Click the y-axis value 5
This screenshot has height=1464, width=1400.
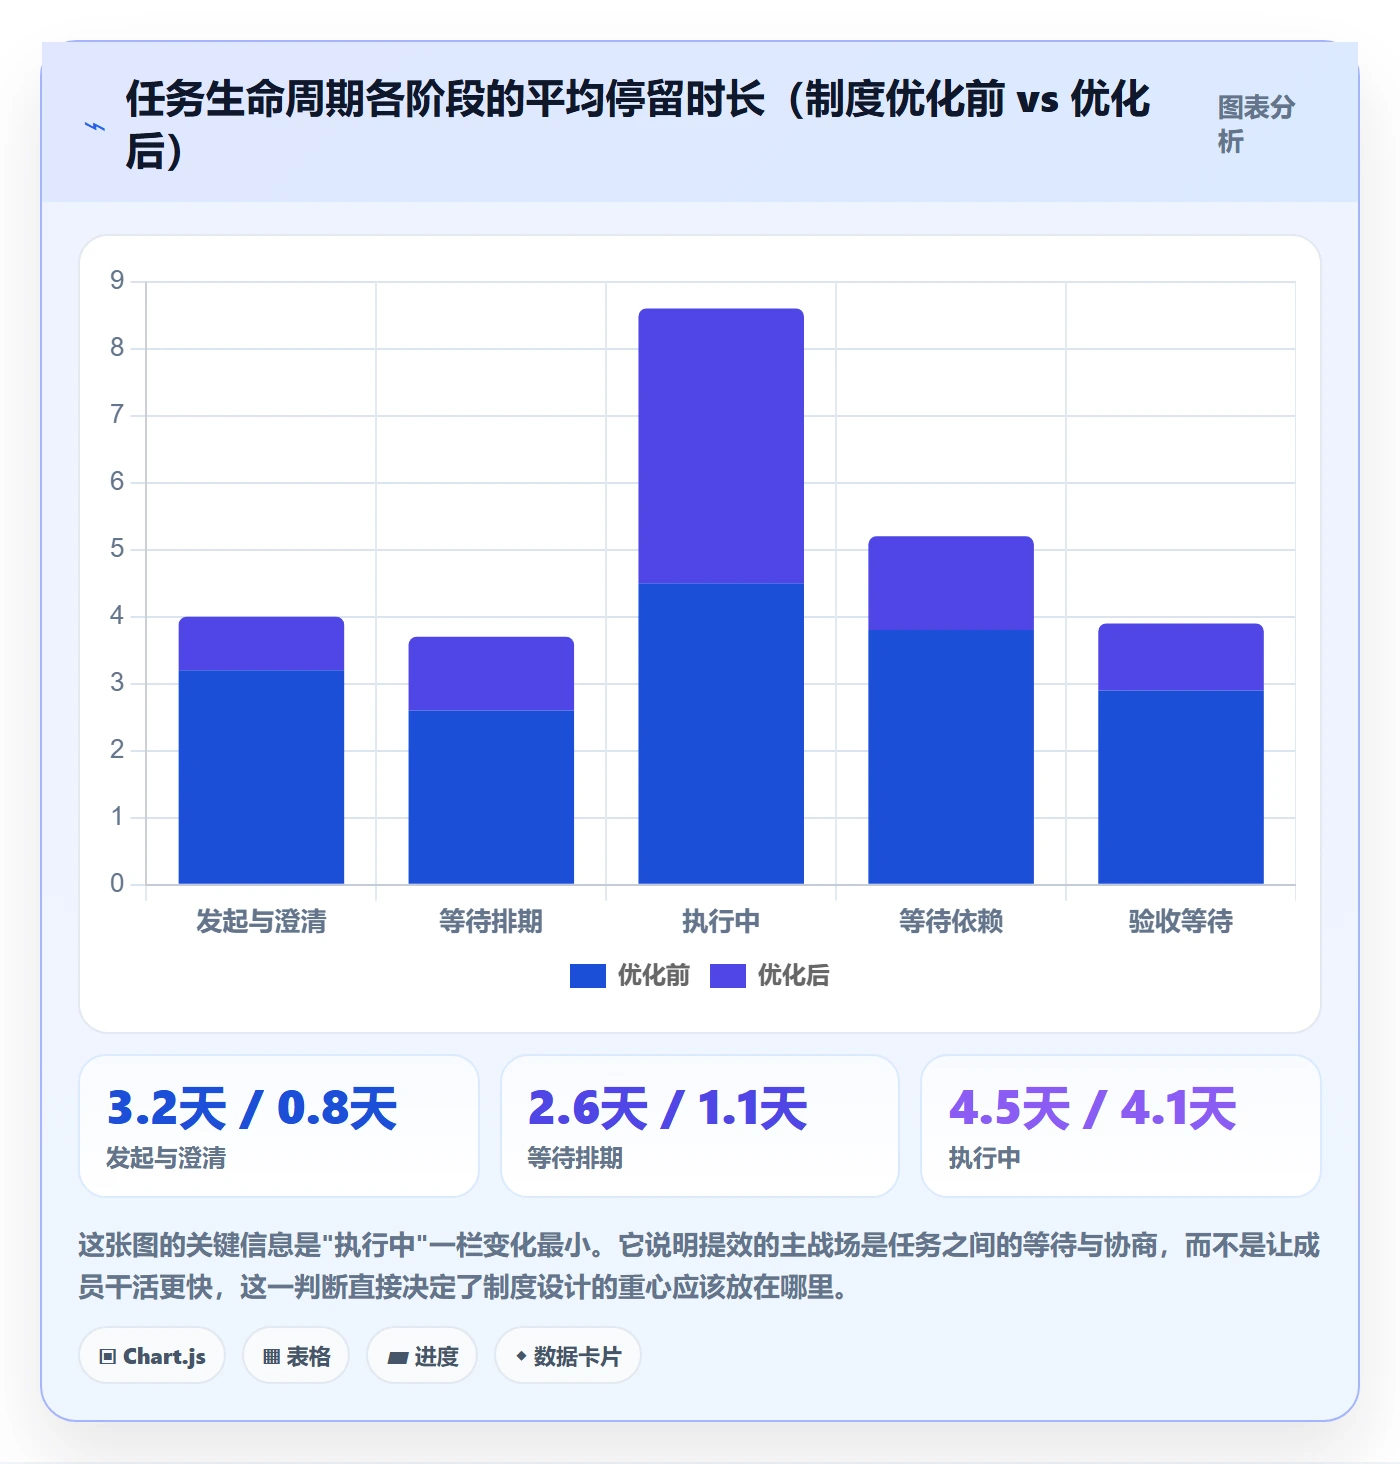point(117,549)
